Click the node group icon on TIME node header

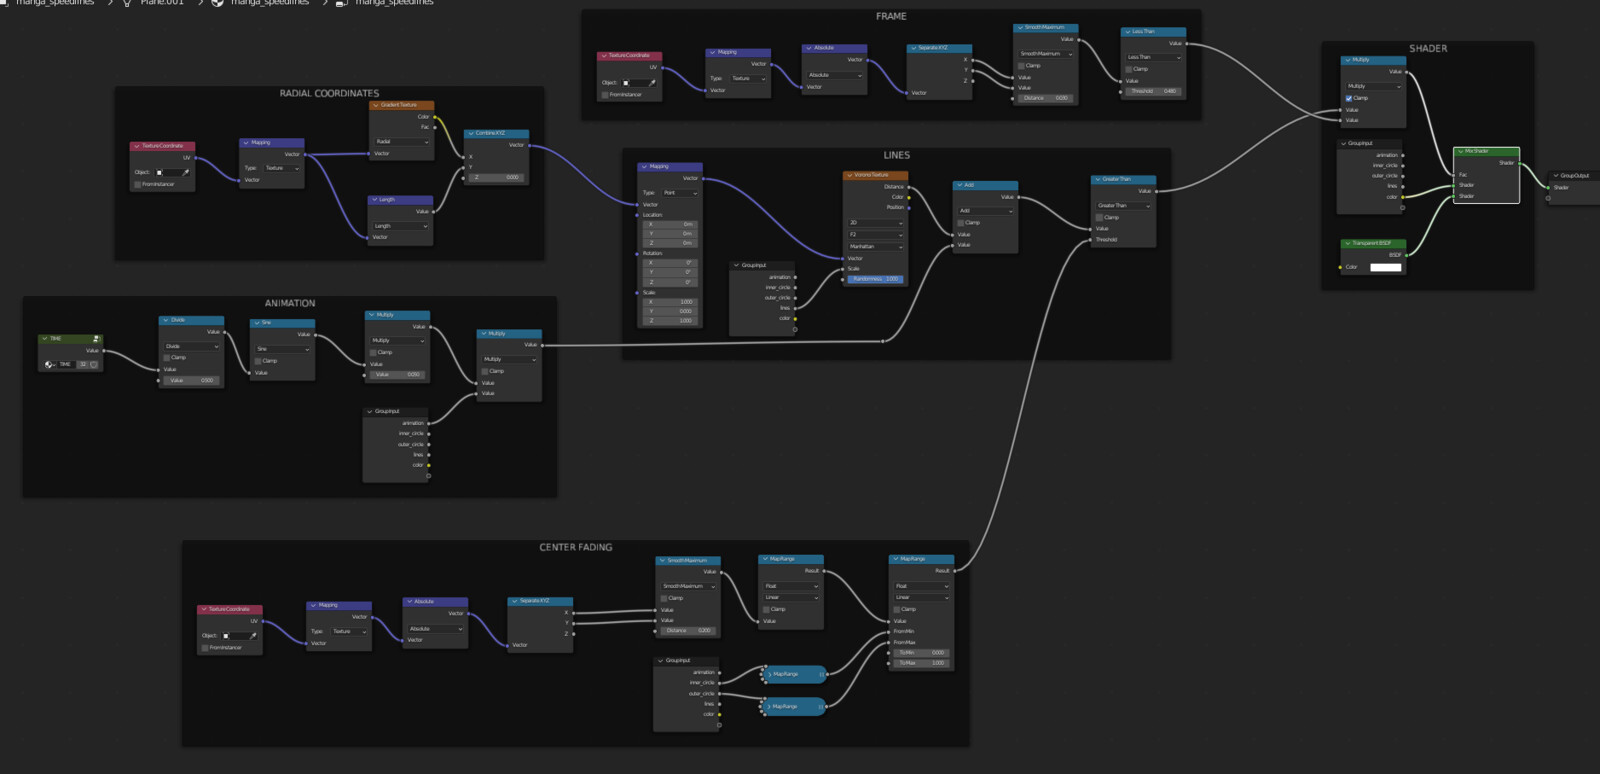96,338
